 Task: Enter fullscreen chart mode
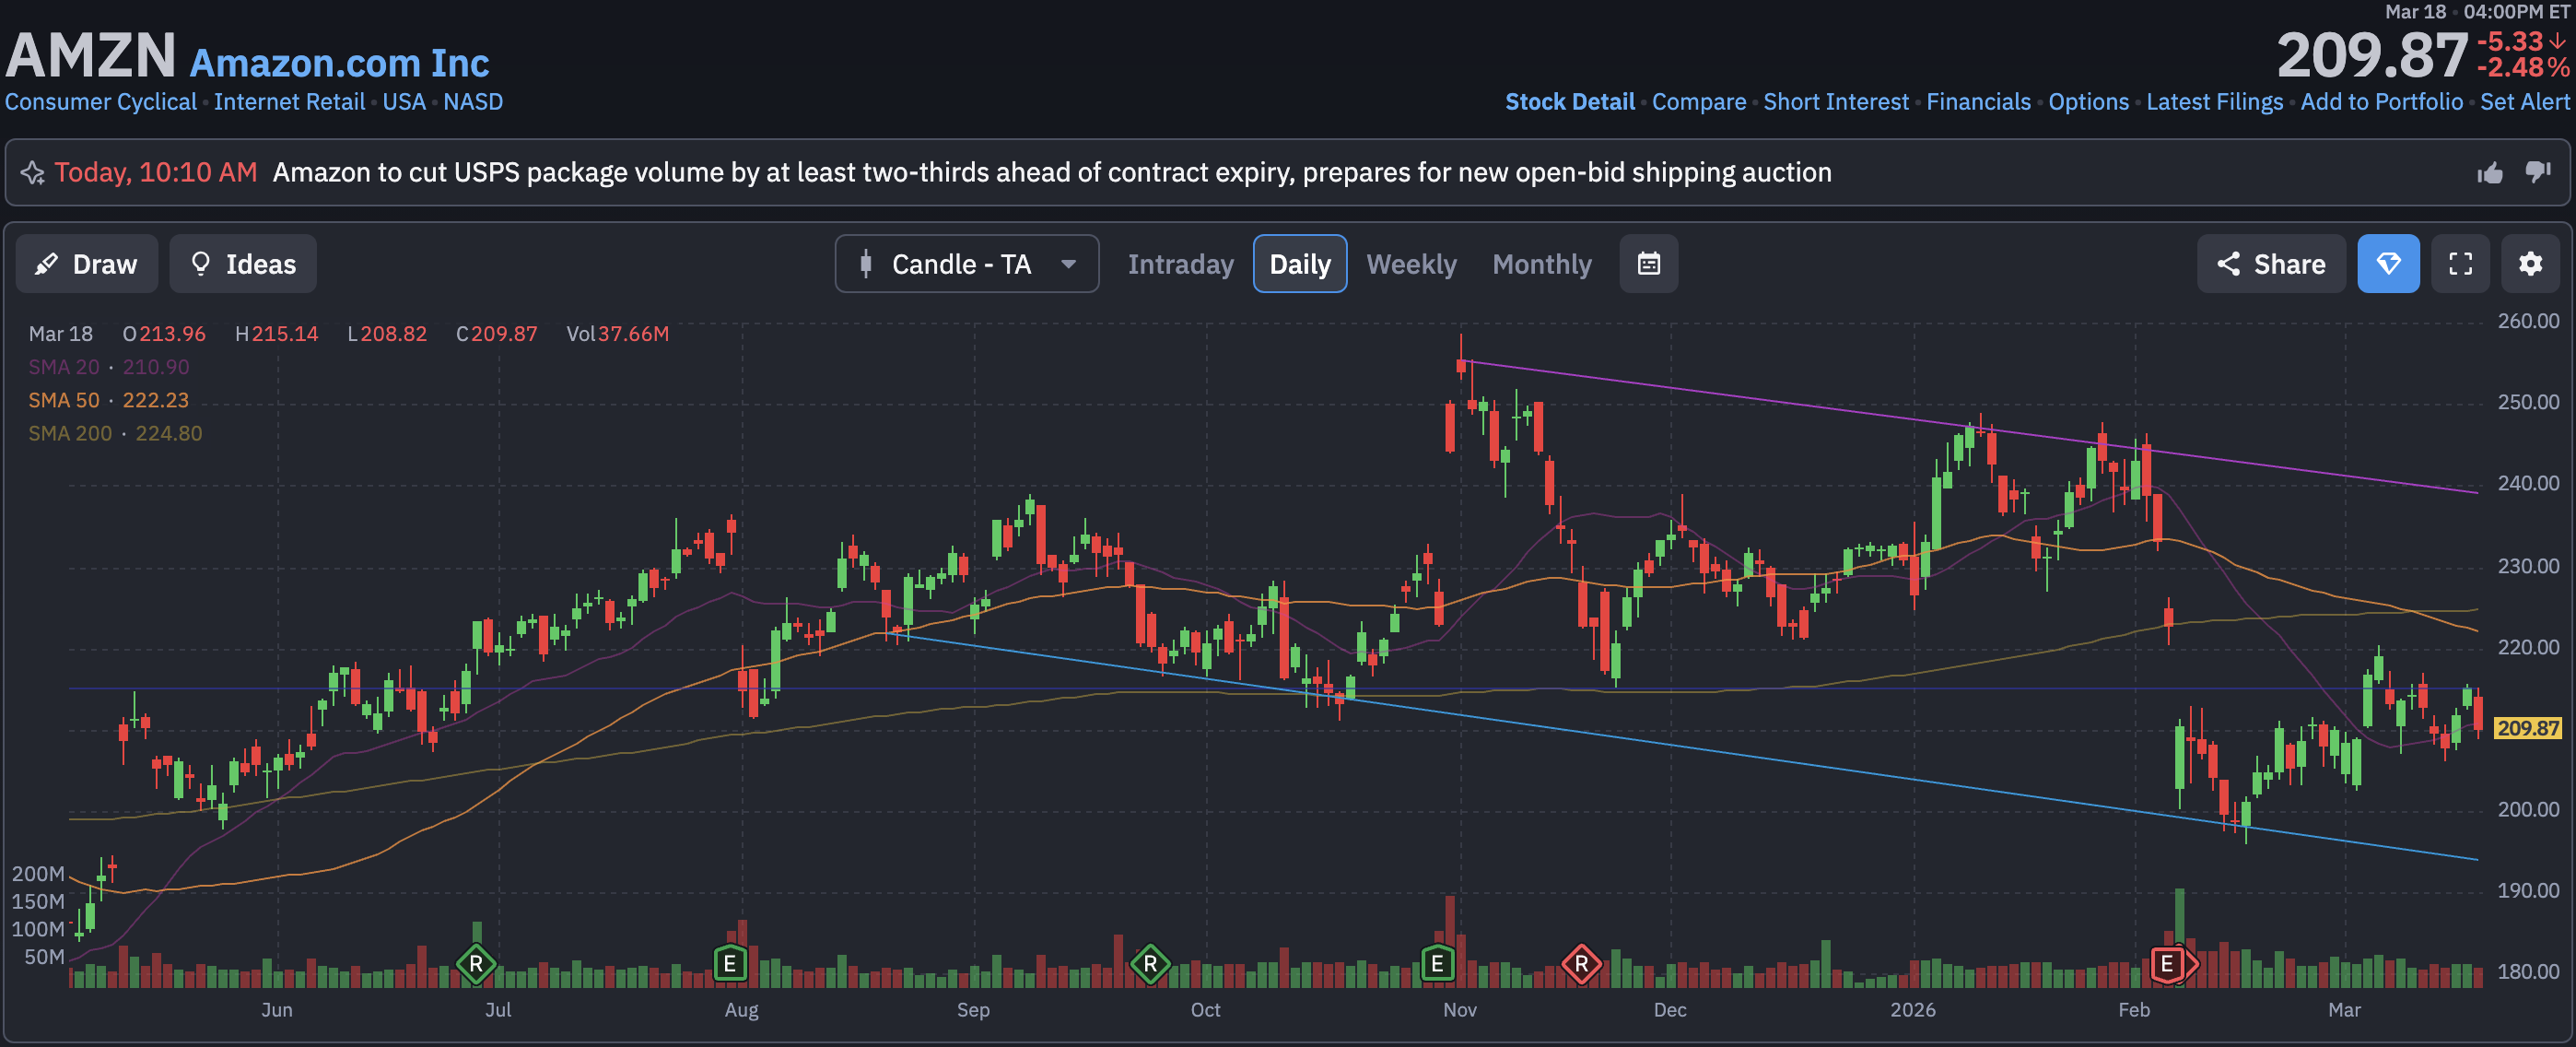pos(2460,264)
